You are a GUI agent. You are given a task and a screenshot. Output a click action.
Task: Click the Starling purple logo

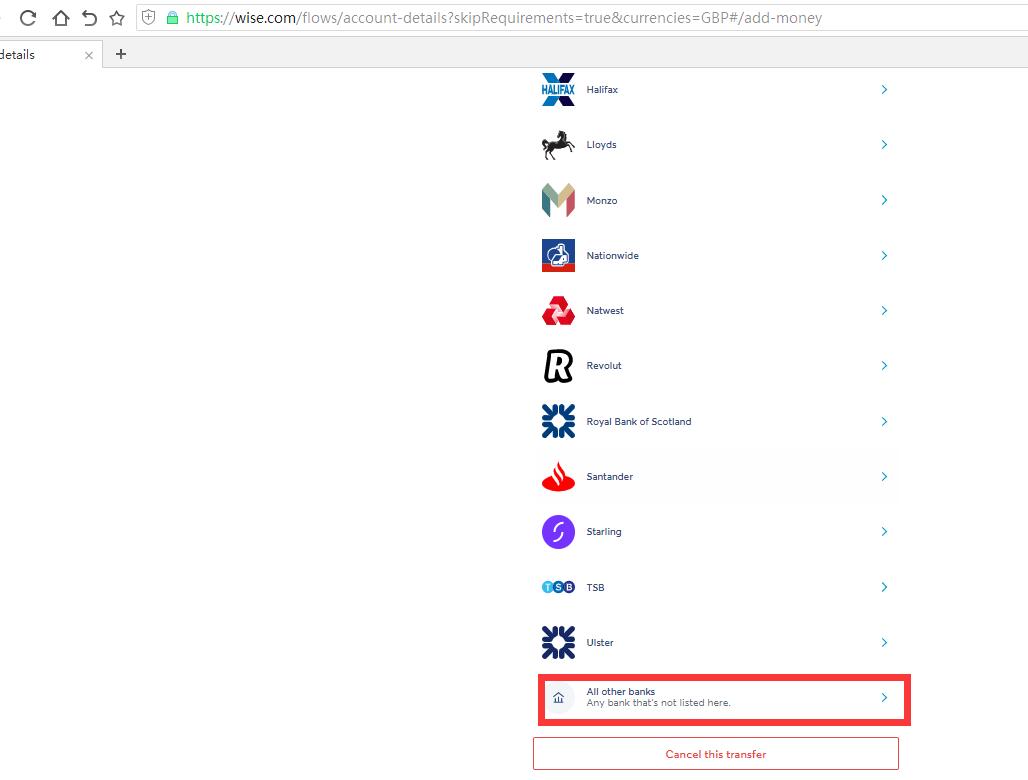558,532
